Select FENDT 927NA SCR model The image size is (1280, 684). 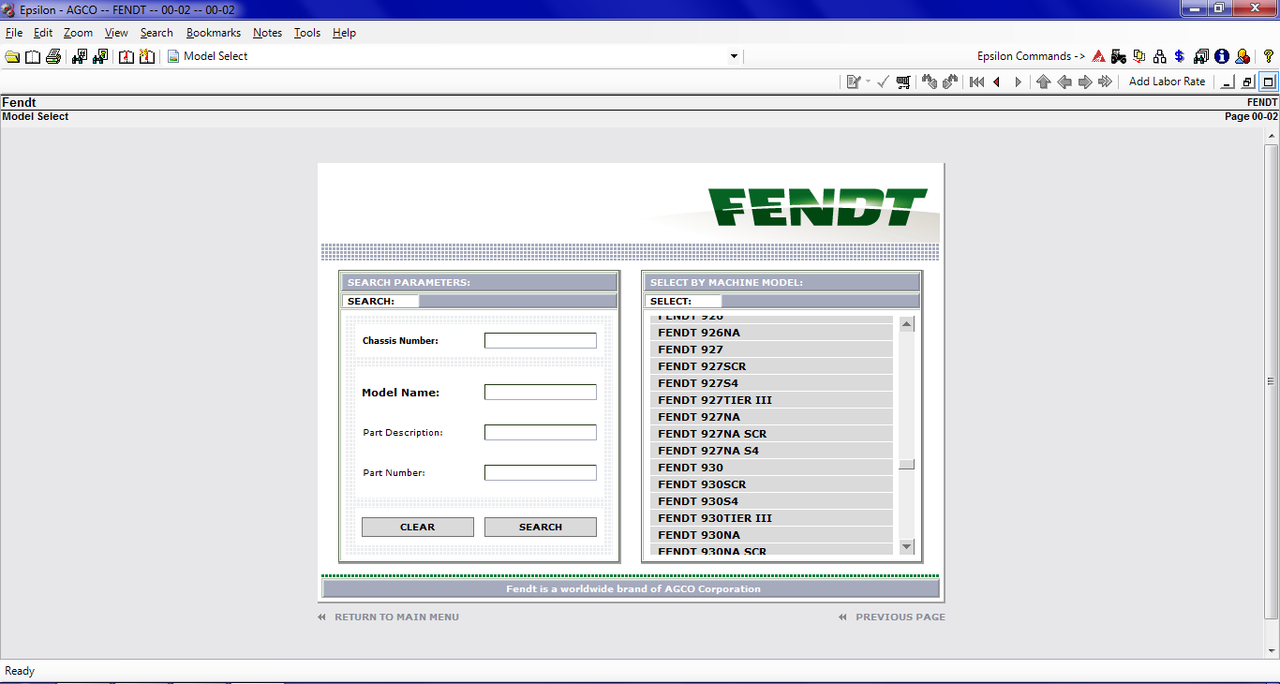point(772,434)
